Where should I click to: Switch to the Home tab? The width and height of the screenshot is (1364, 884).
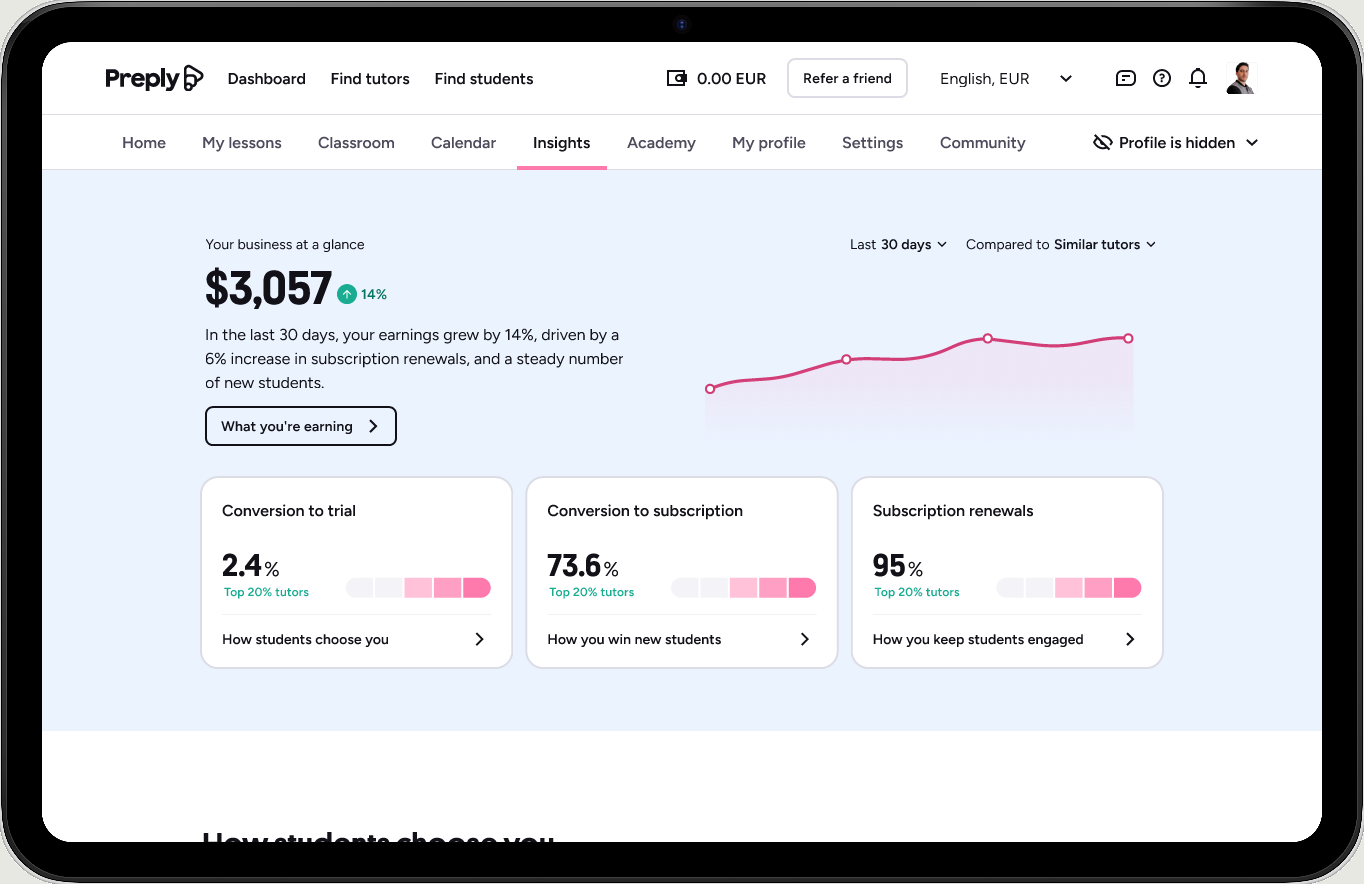click(144, 143)
